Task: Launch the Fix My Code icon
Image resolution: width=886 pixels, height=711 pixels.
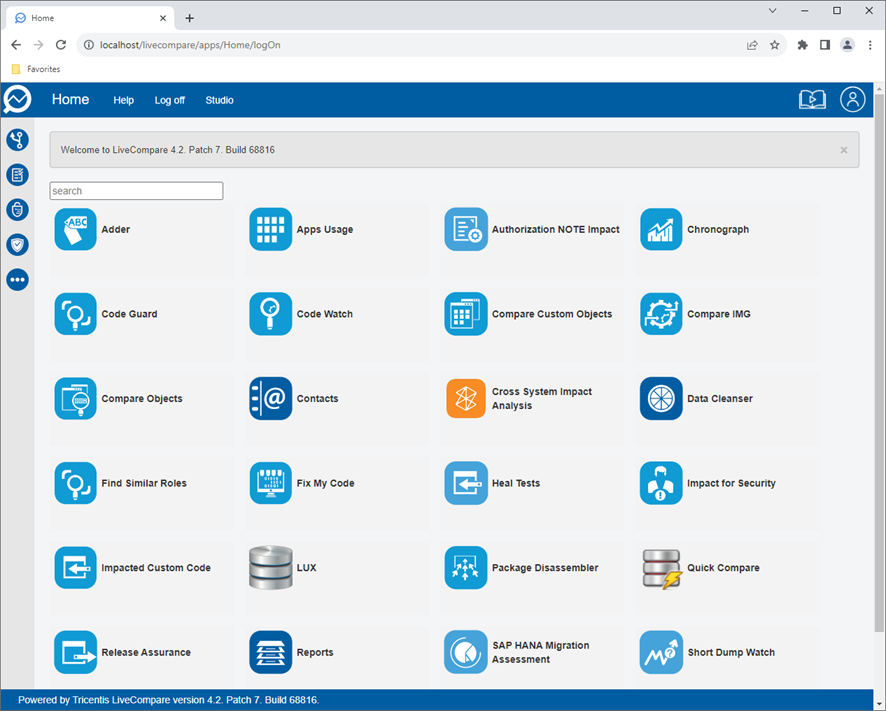Action: 271,483
